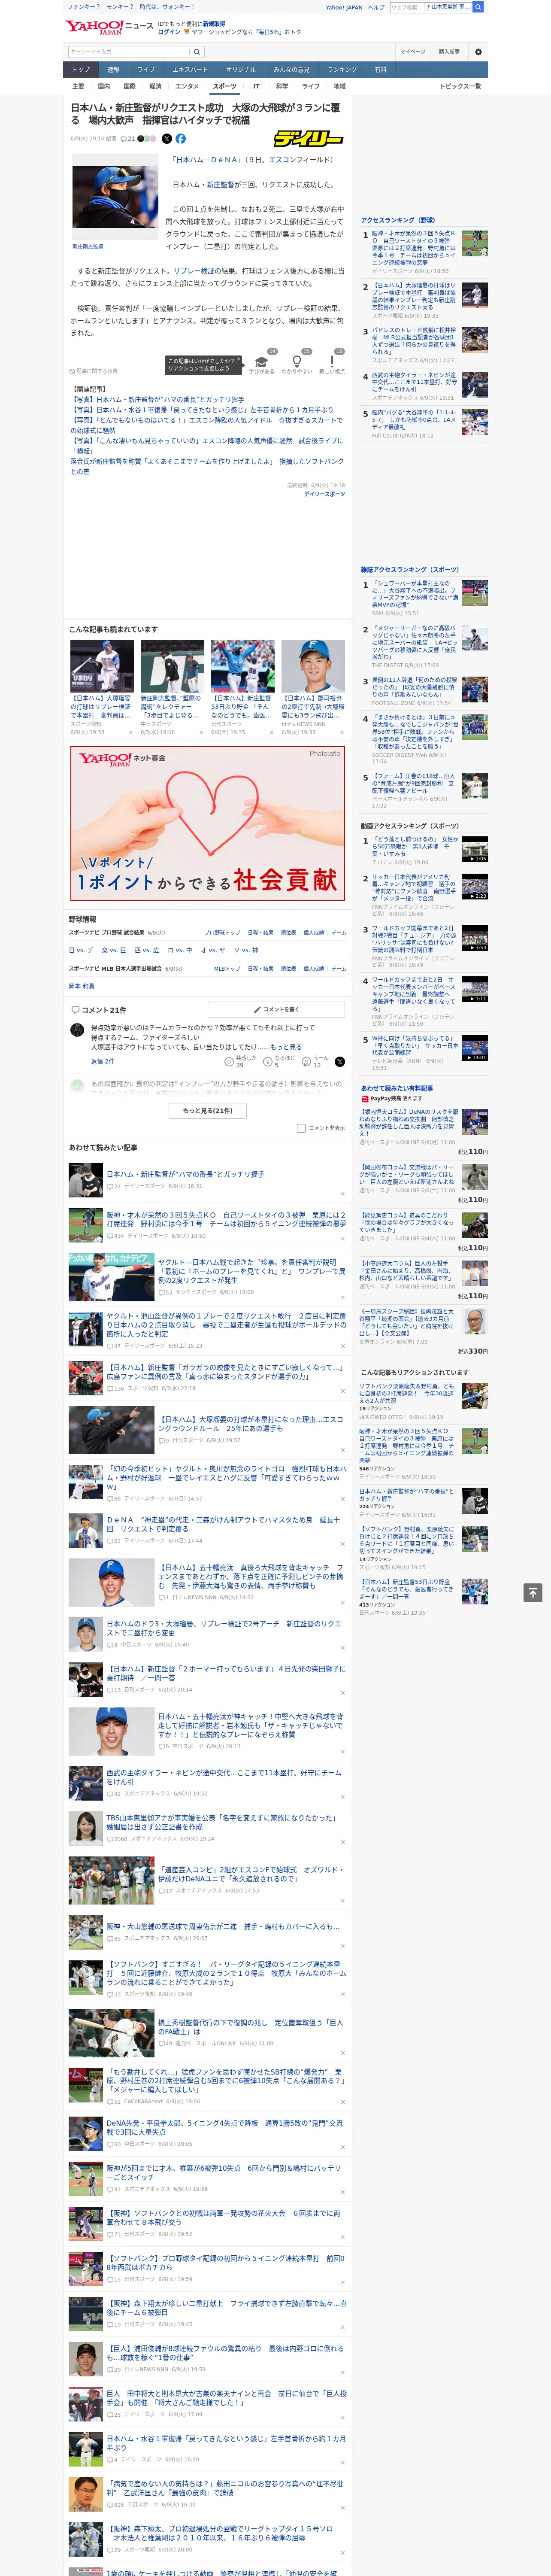Share the article on X
Viewport: 551px width, 2576px height.
pyautogui.click(x=167, y=139)
